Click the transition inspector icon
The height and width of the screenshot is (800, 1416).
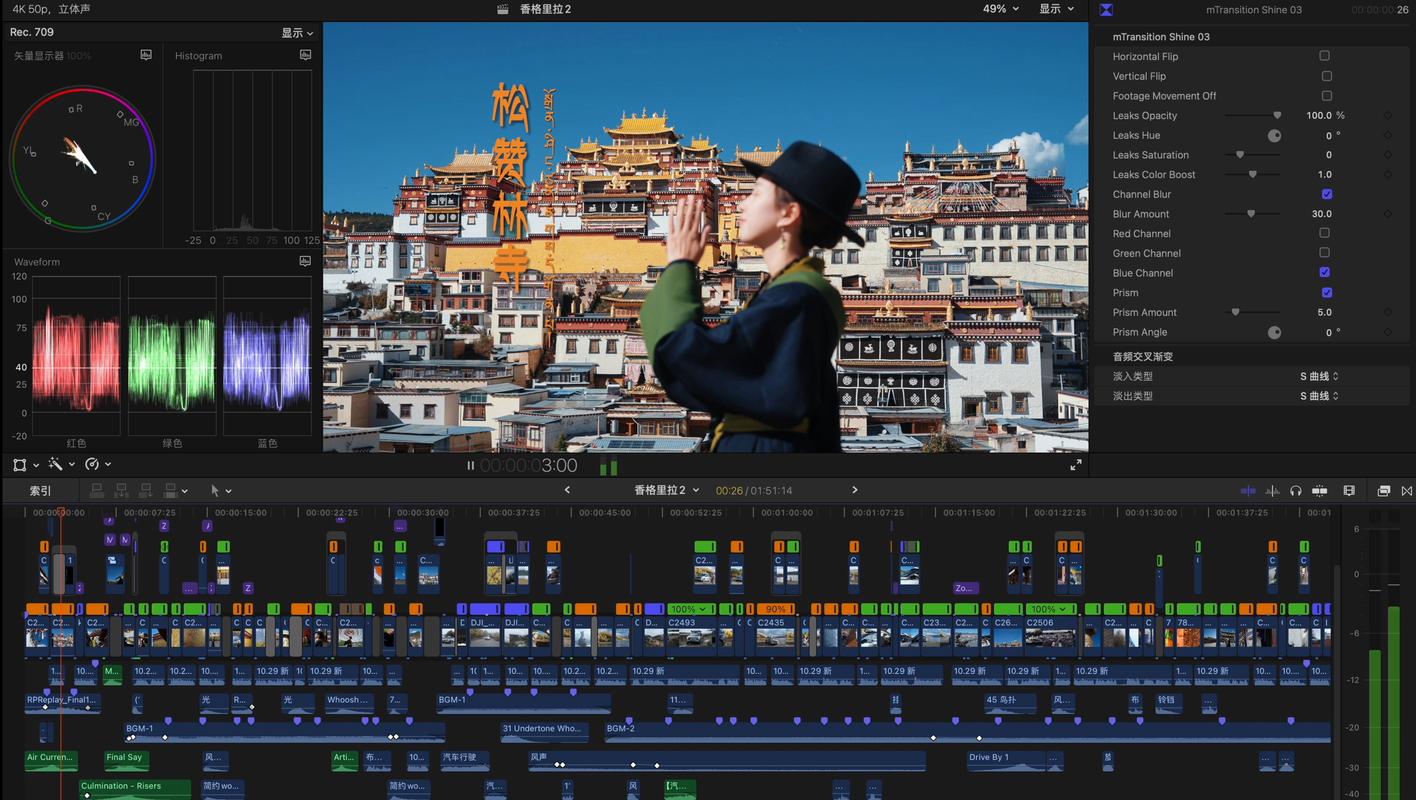click(x=1106, y=10)
